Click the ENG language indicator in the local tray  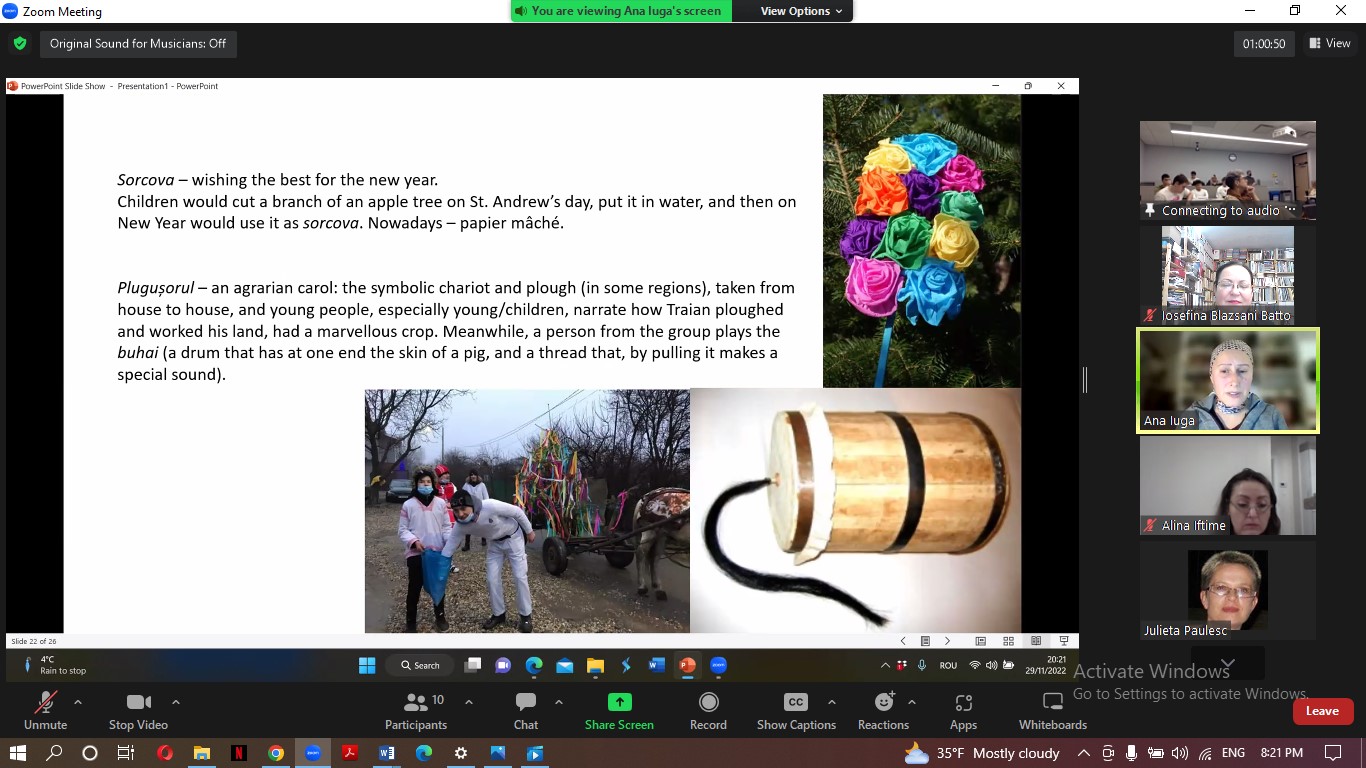1233,753
